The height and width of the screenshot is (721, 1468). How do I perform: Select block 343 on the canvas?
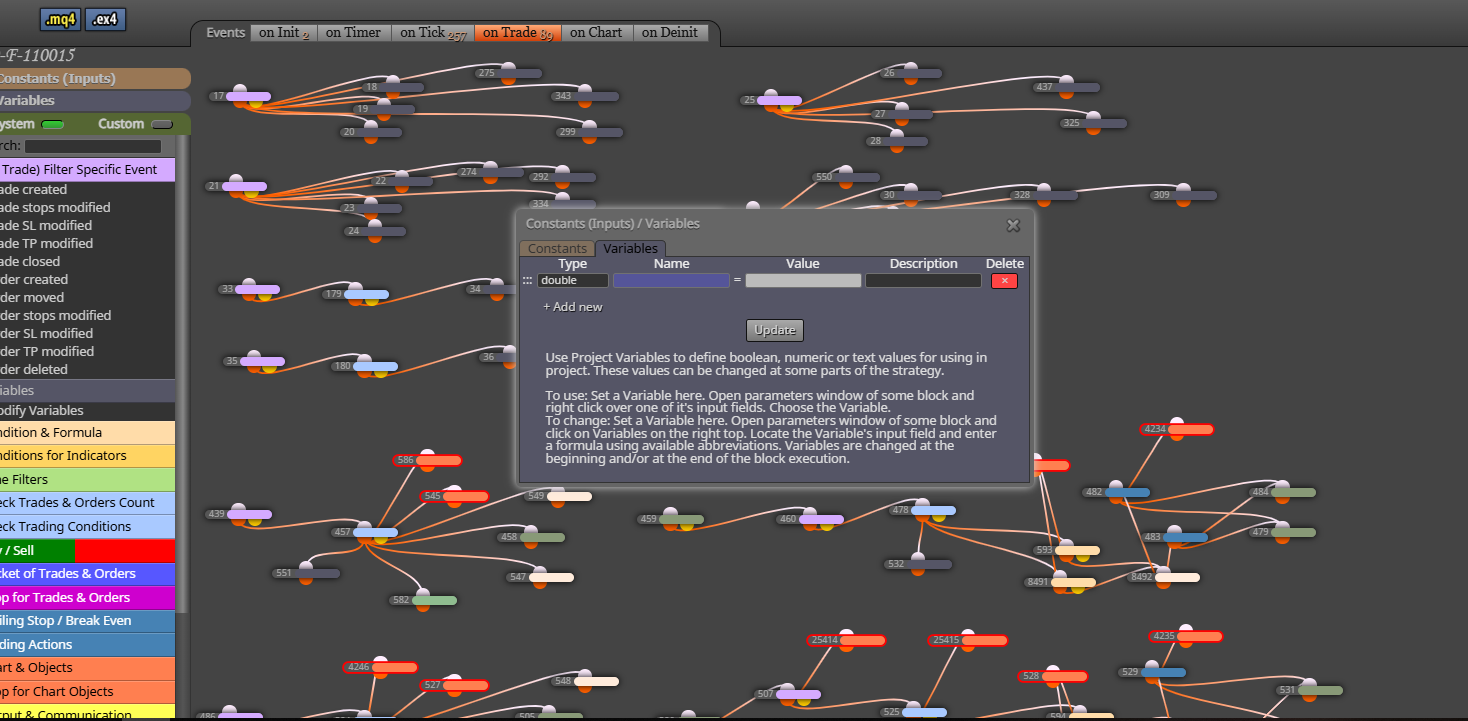(x=584, y=97)
